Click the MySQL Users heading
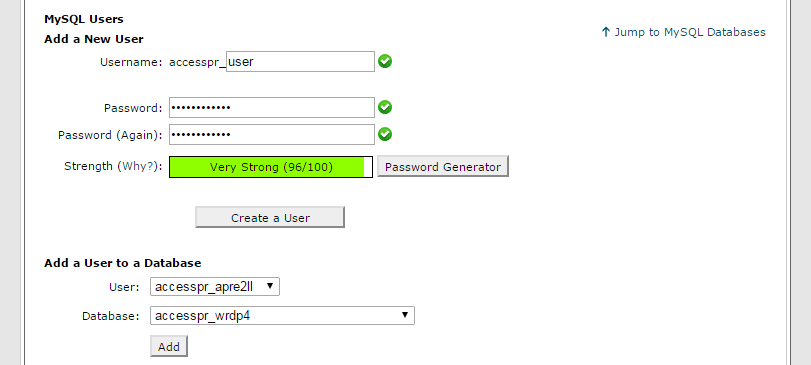The image size is (811, 365). click(84, 19)
